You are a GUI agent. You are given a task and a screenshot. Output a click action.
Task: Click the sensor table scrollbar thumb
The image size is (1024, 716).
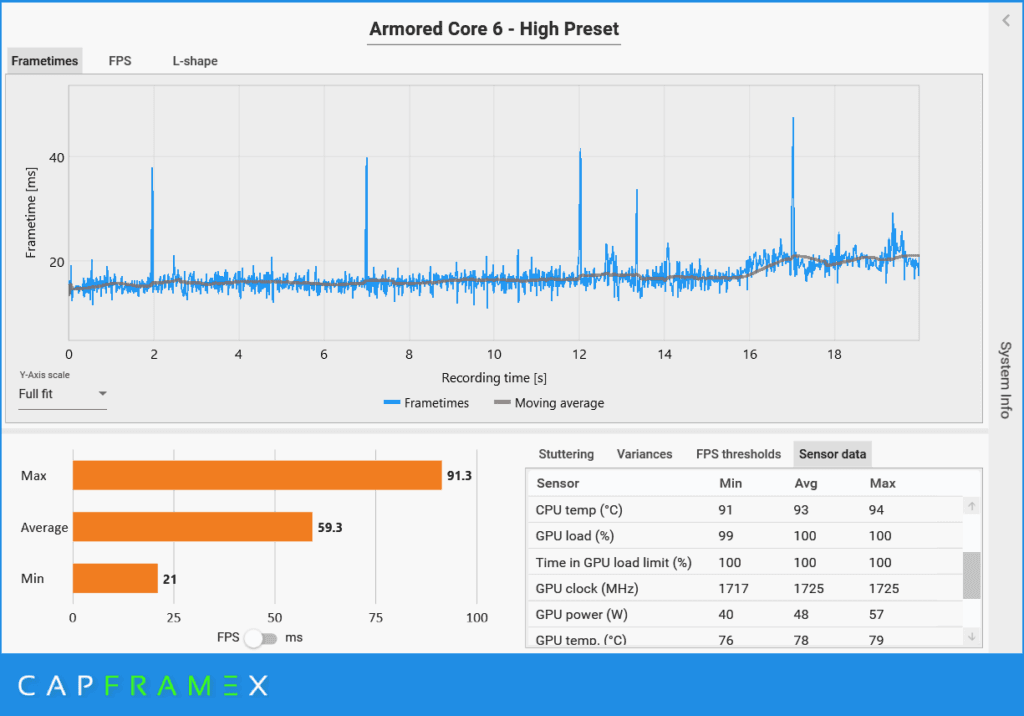pyautogui.click(x=972, y=575)
